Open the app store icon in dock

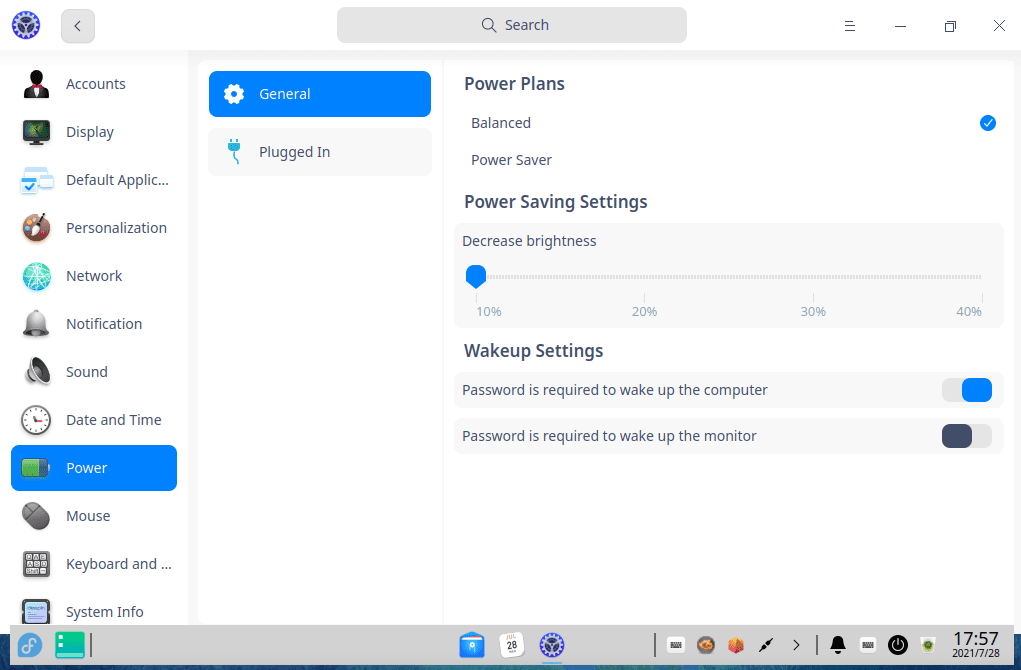coord(472,645)
